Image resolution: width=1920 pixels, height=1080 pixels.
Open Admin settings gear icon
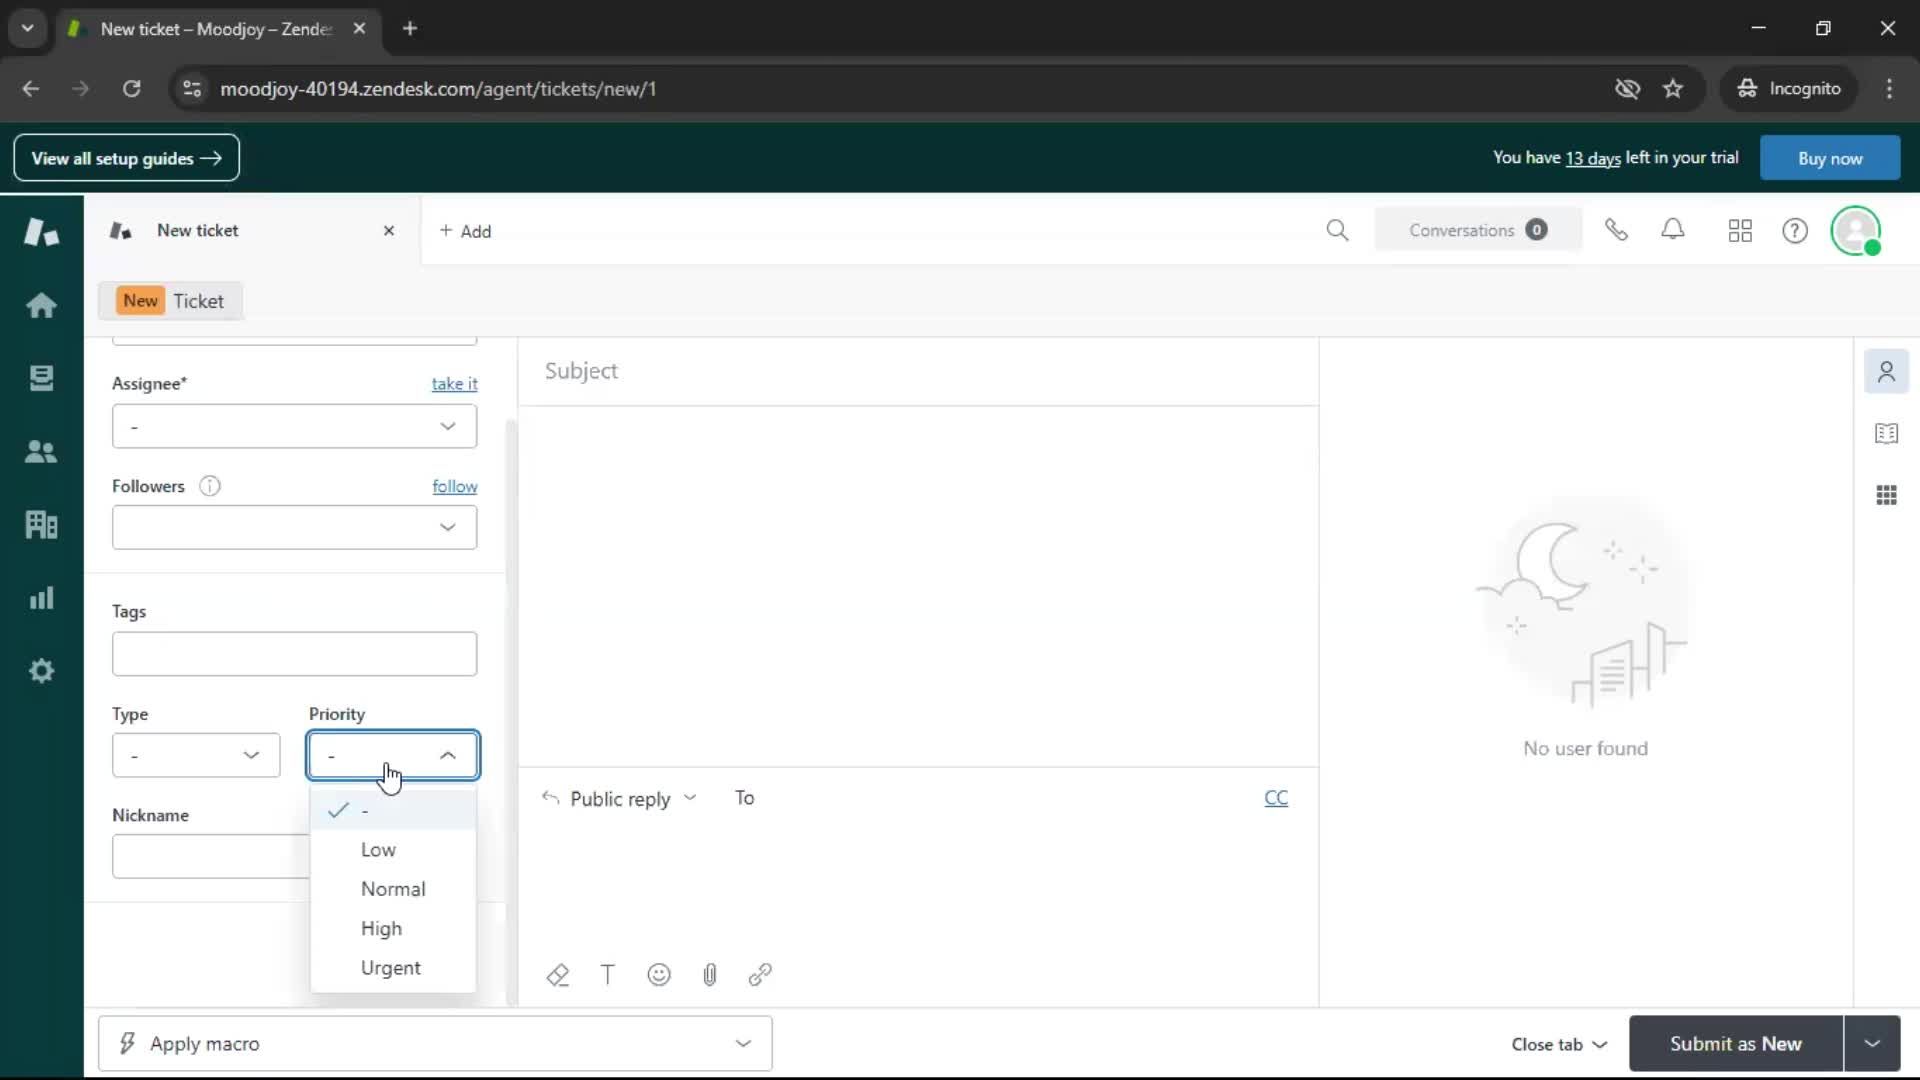point(41,671)
